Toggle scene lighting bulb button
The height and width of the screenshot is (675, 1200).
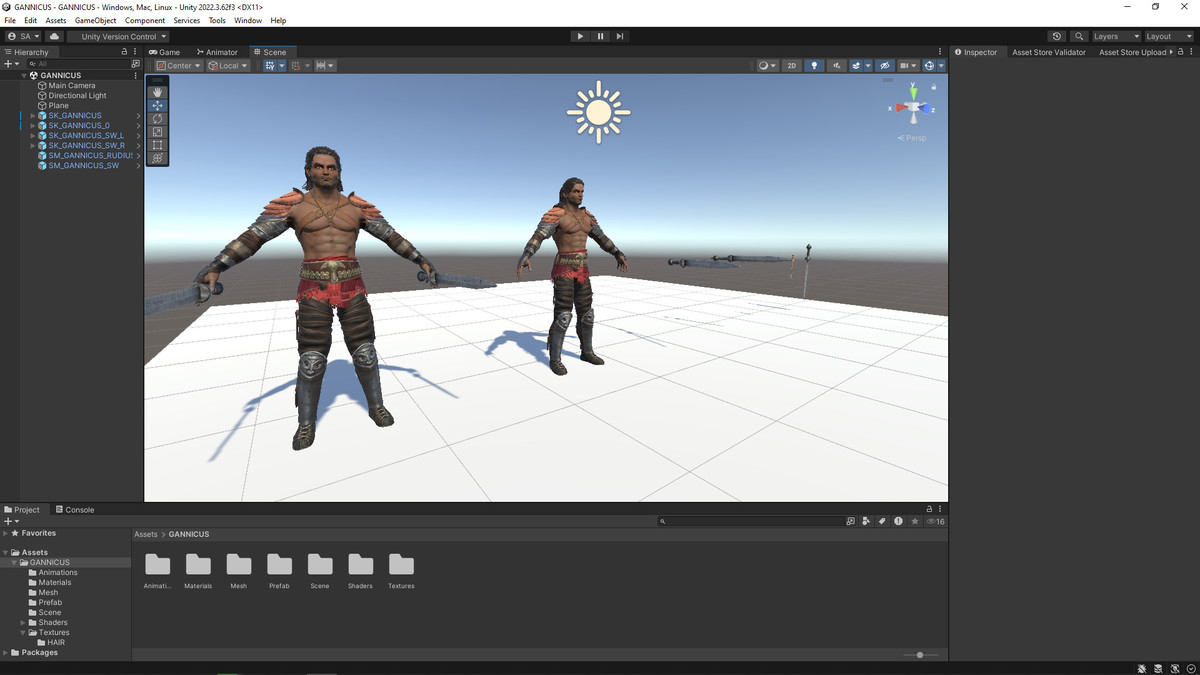[x=814, y=66]
